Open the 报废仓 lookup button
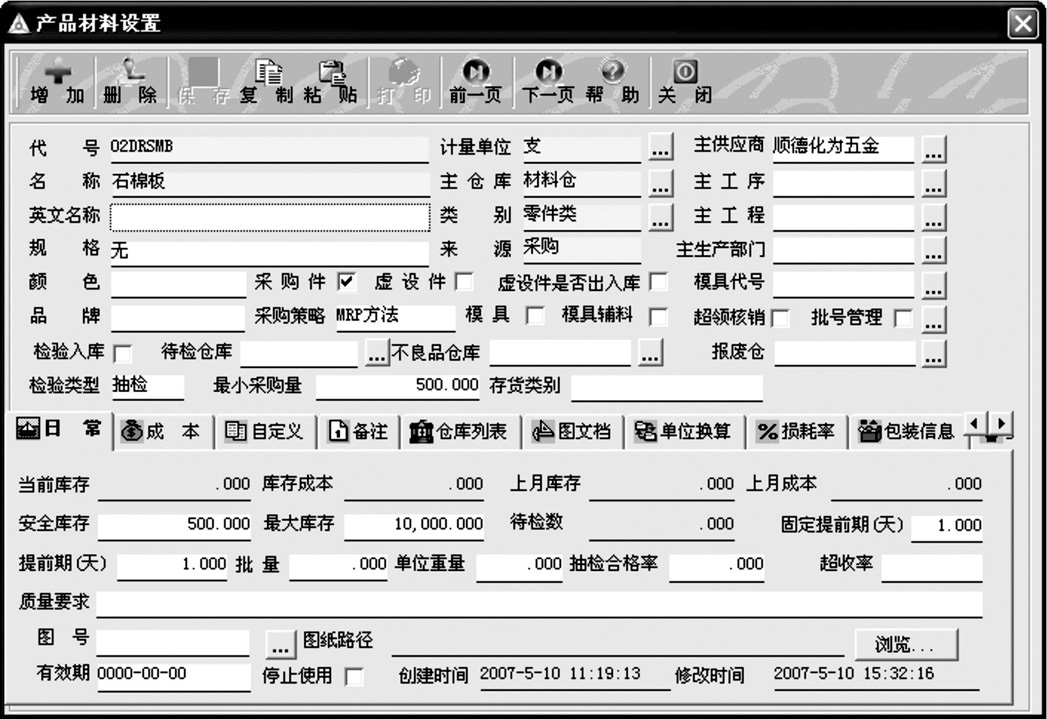The height and width of the screenshot is (719, 1047). point(933,354)
